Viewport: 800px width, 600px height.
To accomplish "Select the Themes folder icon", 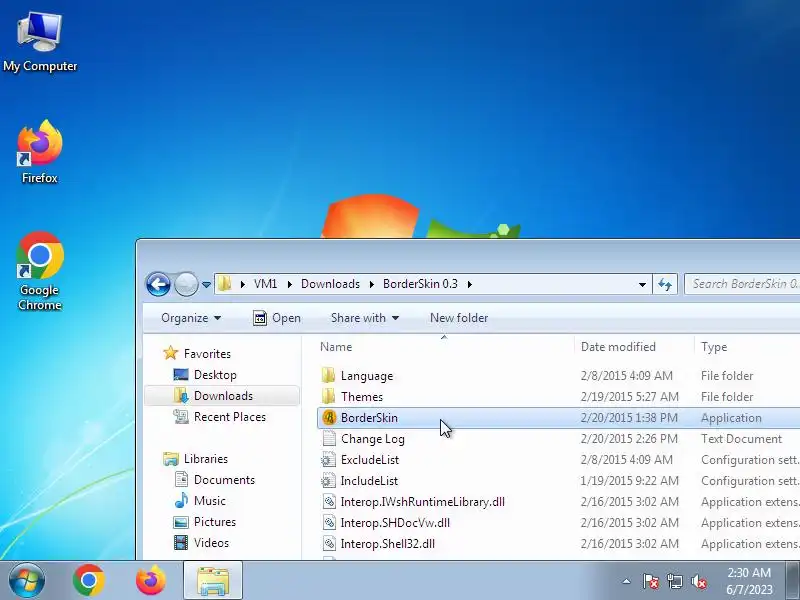I will (329, 396).
